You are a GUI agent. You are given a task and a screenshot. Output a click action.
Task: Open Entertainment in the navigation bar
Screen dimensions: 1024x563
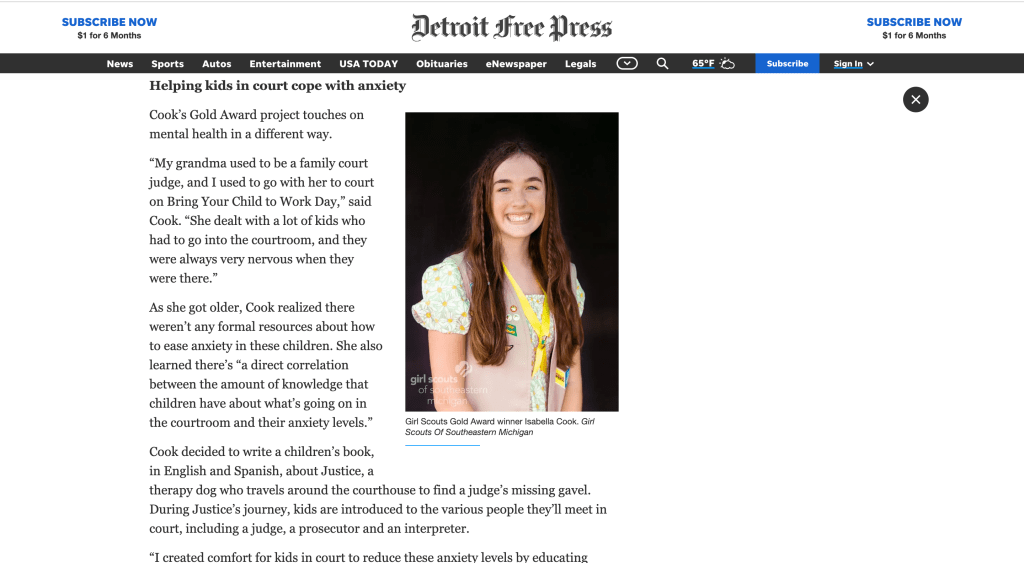tap(285, 63)
